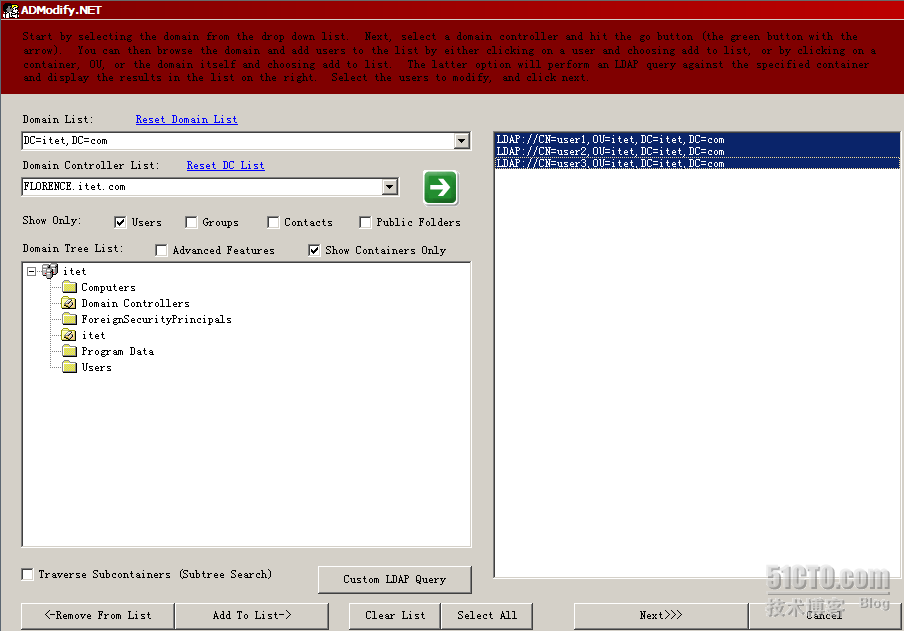This screenshot has width=904, height=631.
Task: Click the ForeignSecurityPrincipals folder icon
Action: (69, 319)
